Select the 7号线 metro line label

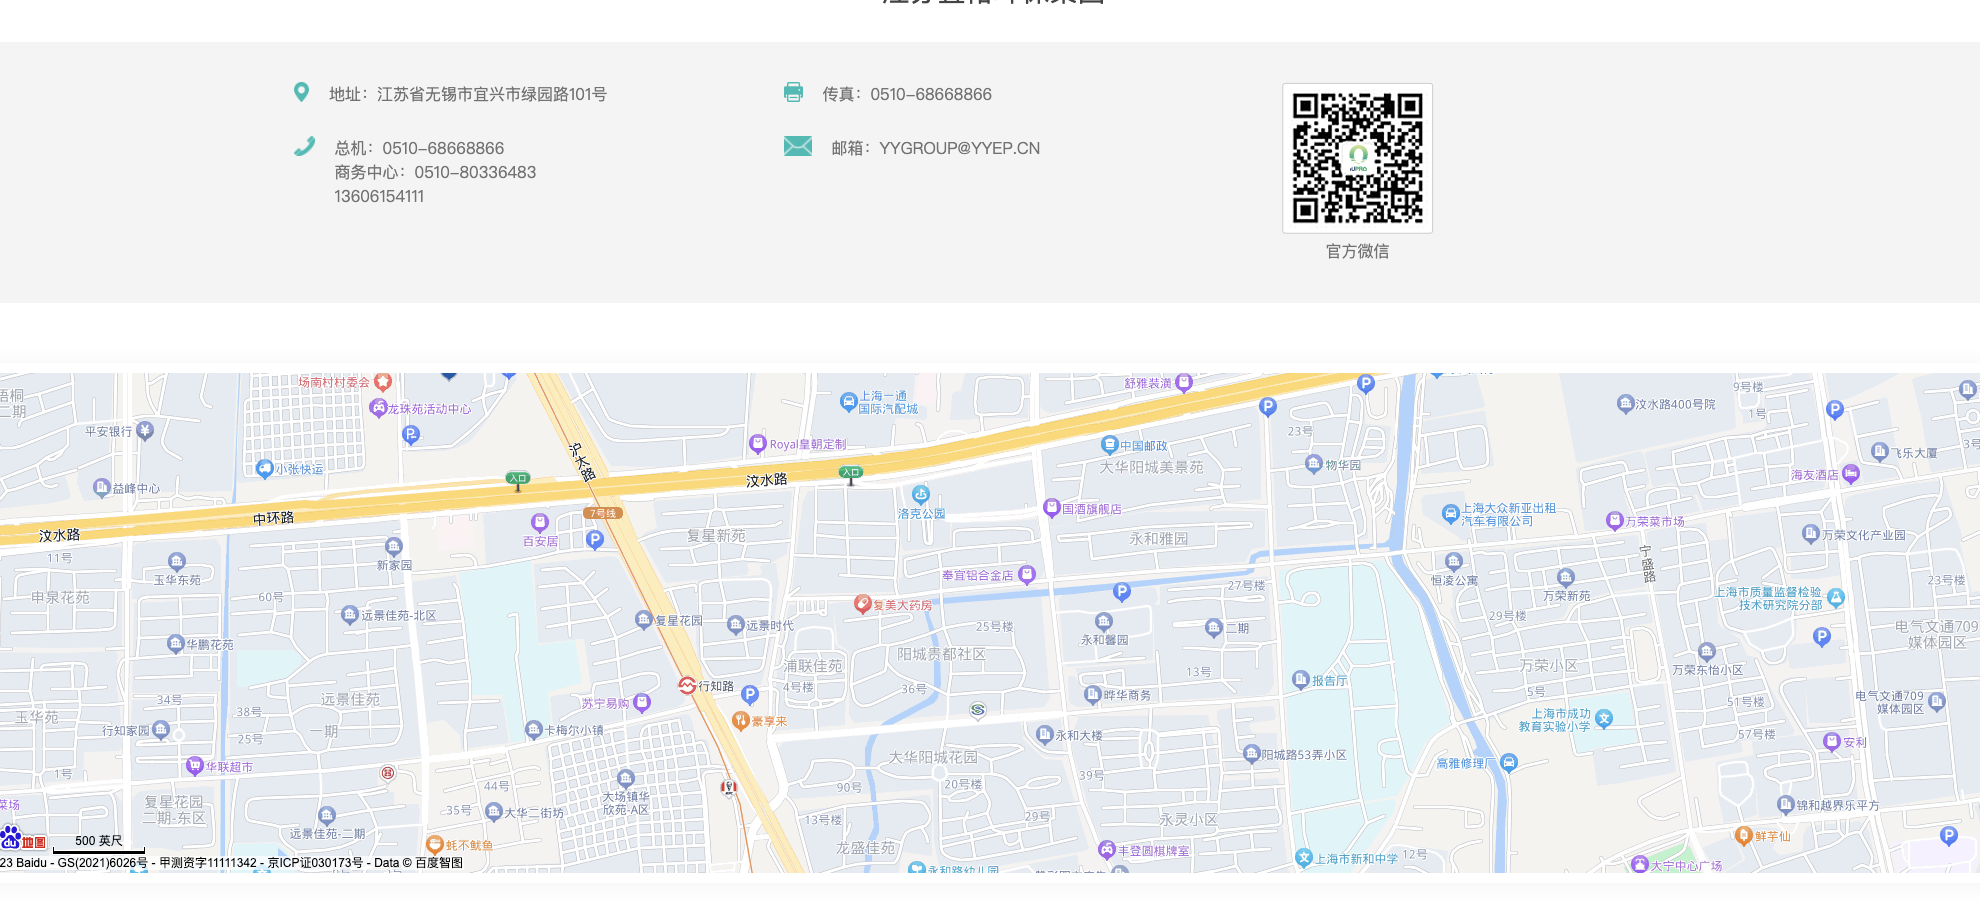point(603,513)
